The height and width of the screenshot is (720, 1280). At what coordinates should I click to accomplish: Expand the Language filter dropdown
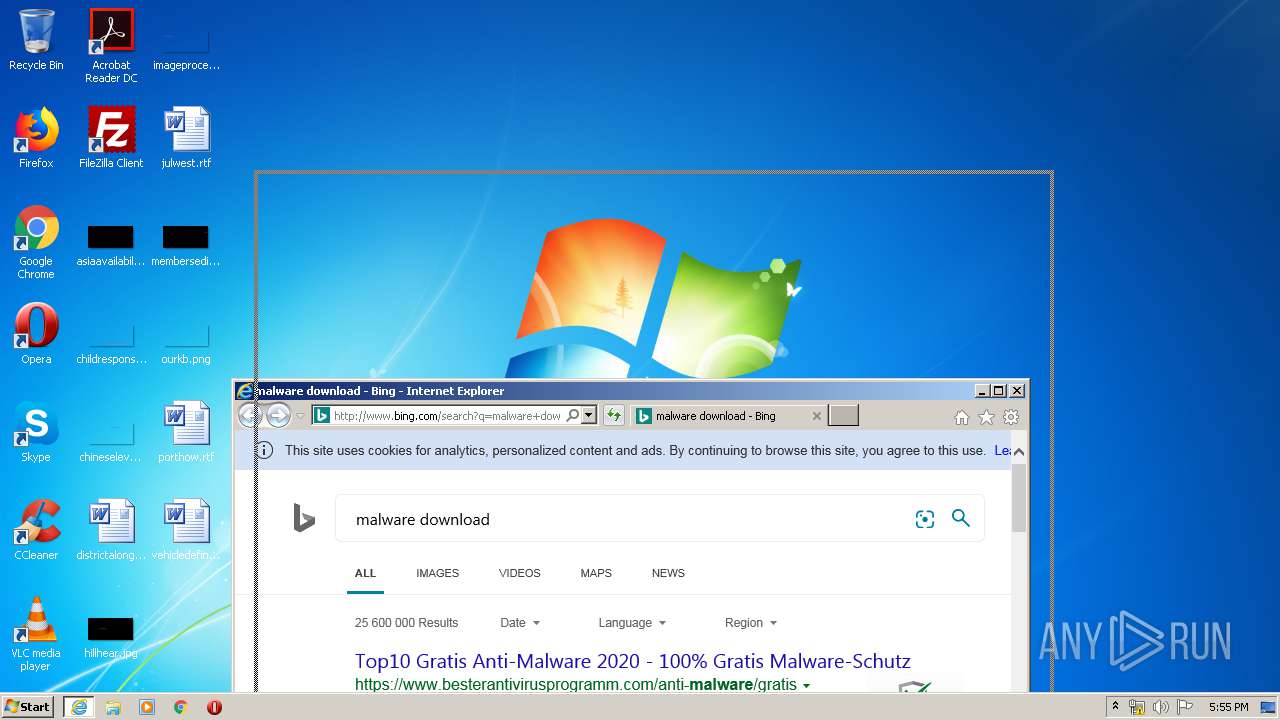click(632, 623)
